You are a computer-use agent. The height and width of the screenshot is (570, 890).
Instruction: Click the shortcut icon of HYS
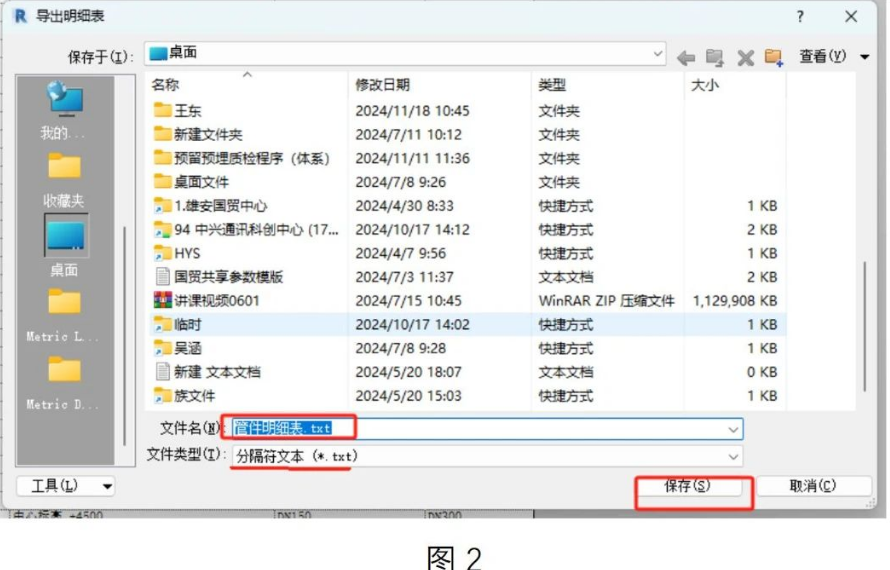(x=163, y=253)
